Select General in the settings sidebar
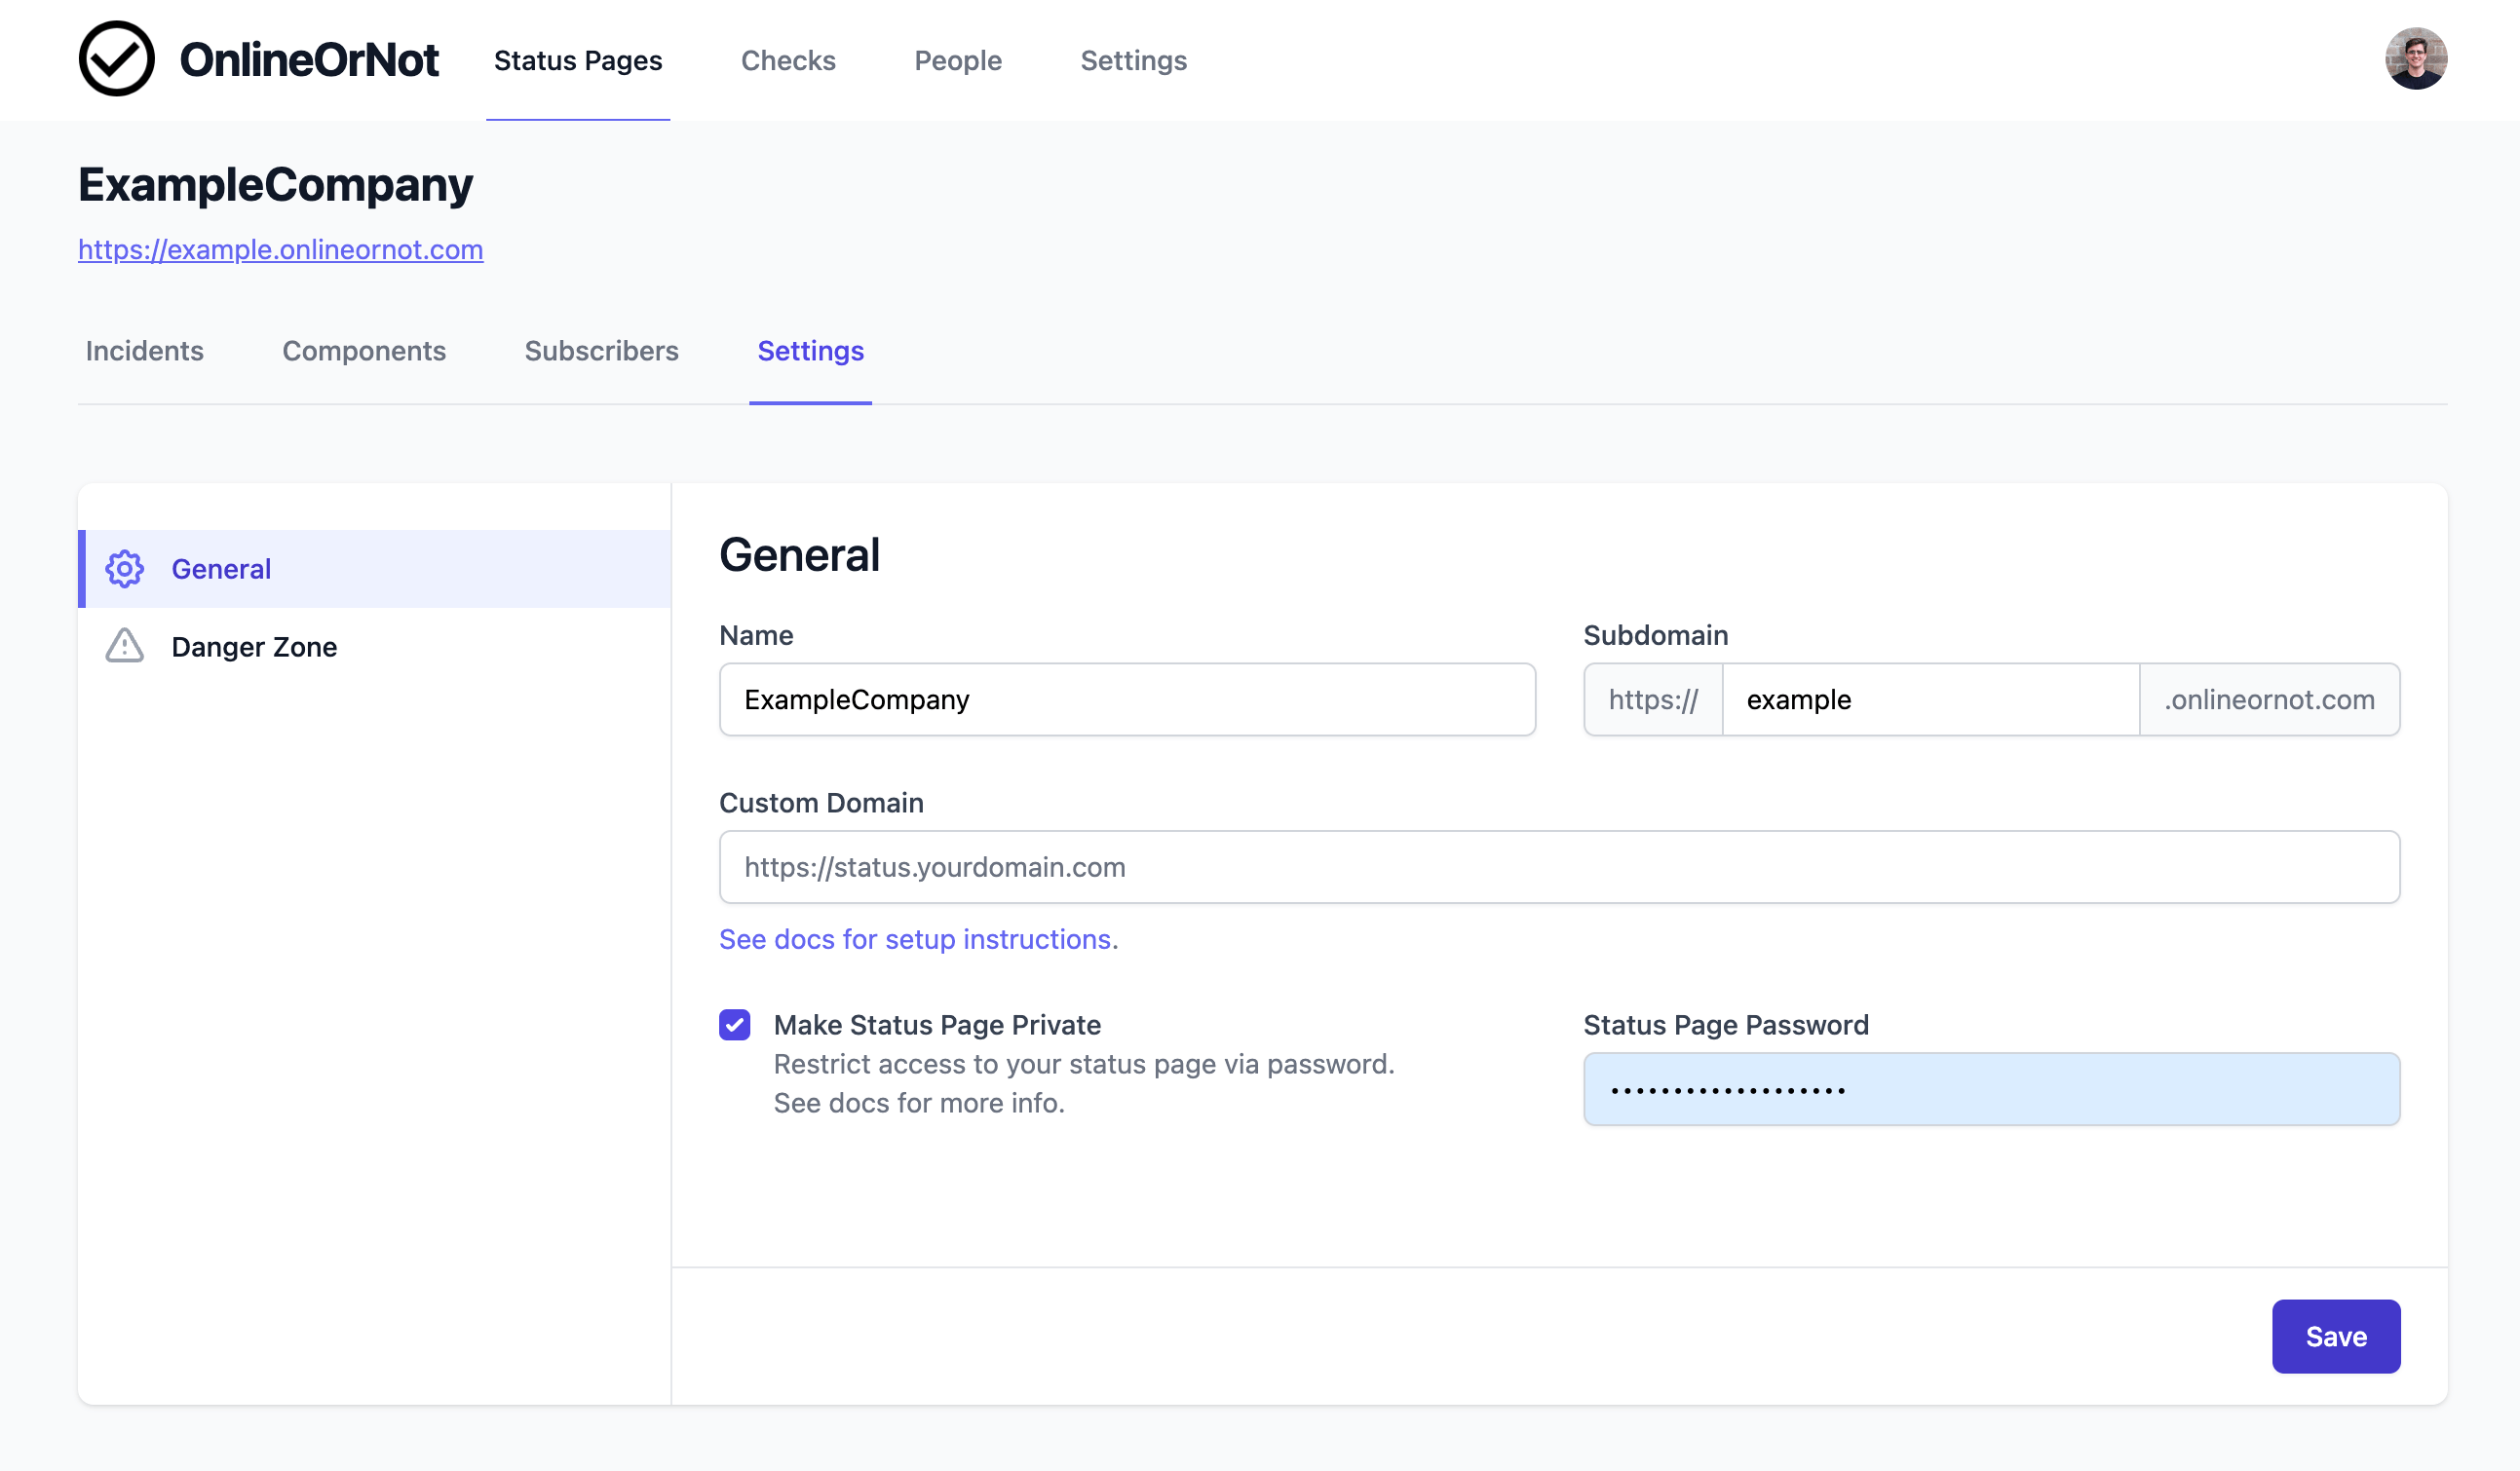This screenshot has width=2520, height=1471. [374, 569]
